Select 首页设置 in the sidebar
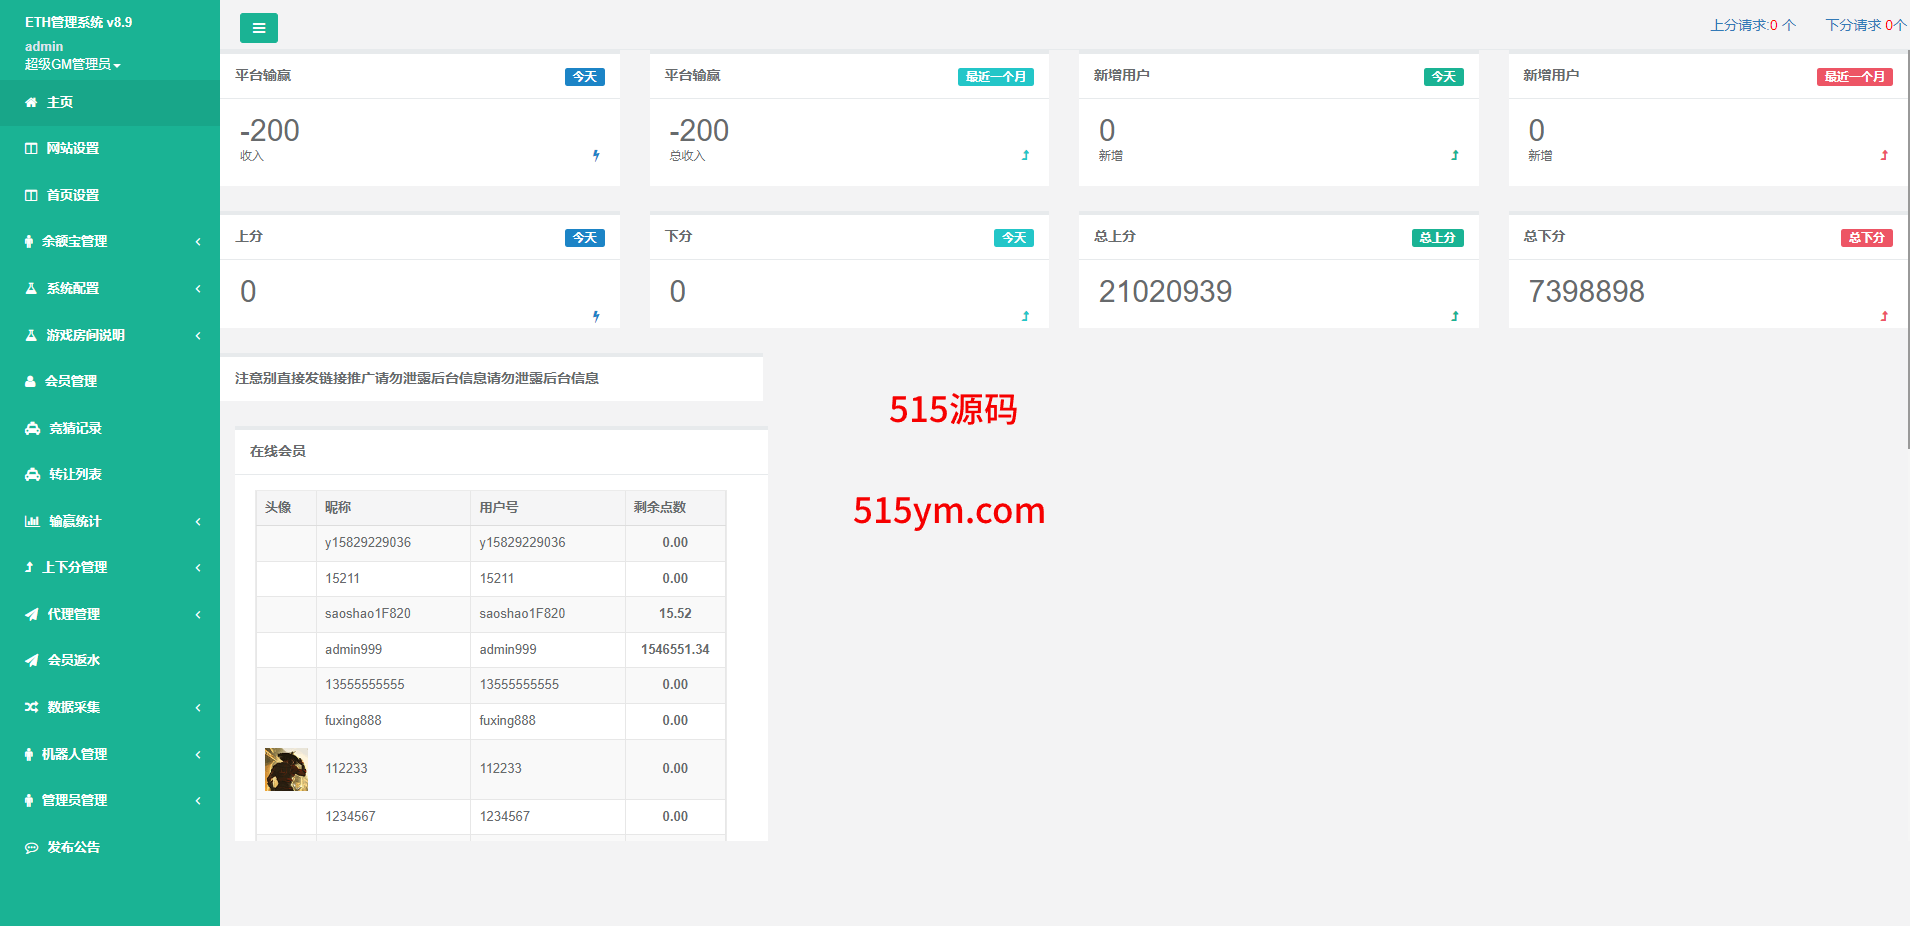 click(72, 195)
